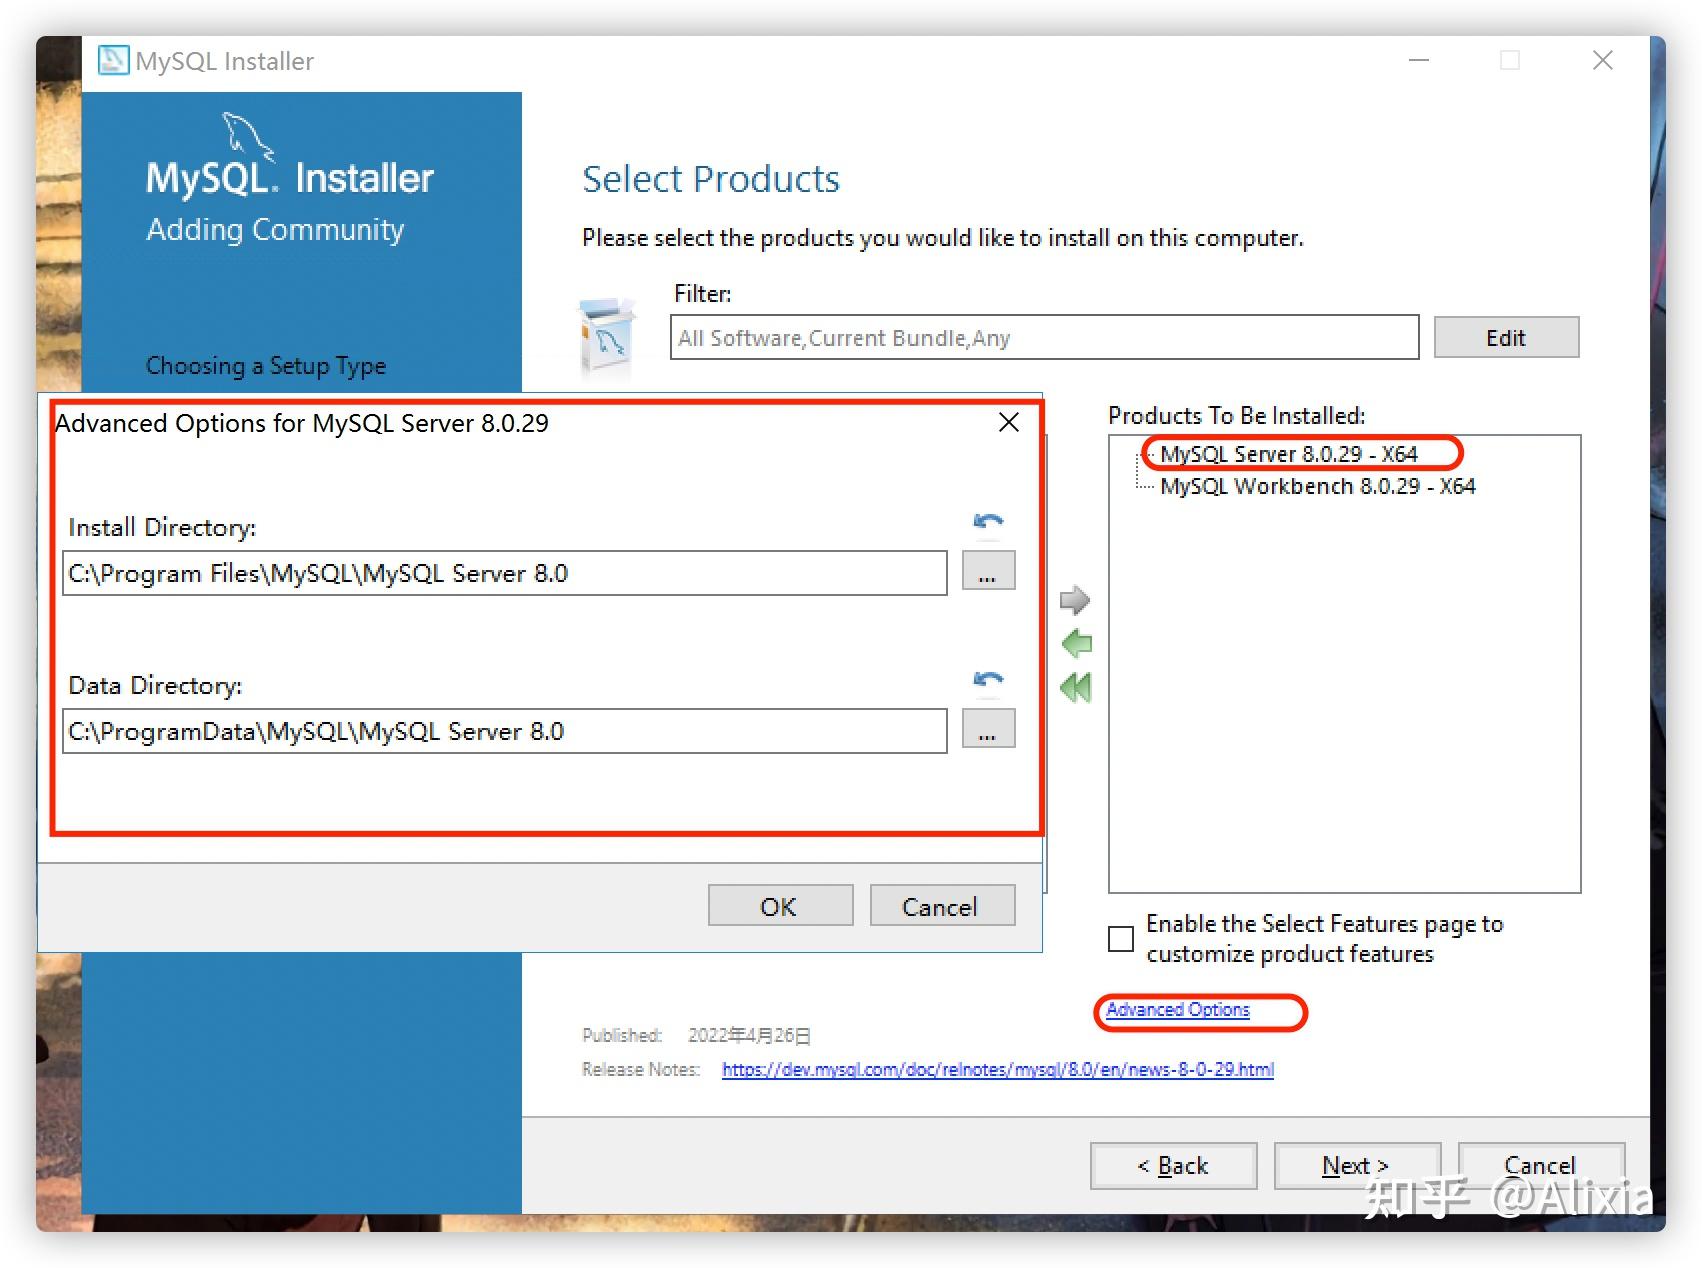The width and height of the screenshot is (1702, 1268).
Task: Click Choosing a Setup Type step
Action: coord(266,366)
